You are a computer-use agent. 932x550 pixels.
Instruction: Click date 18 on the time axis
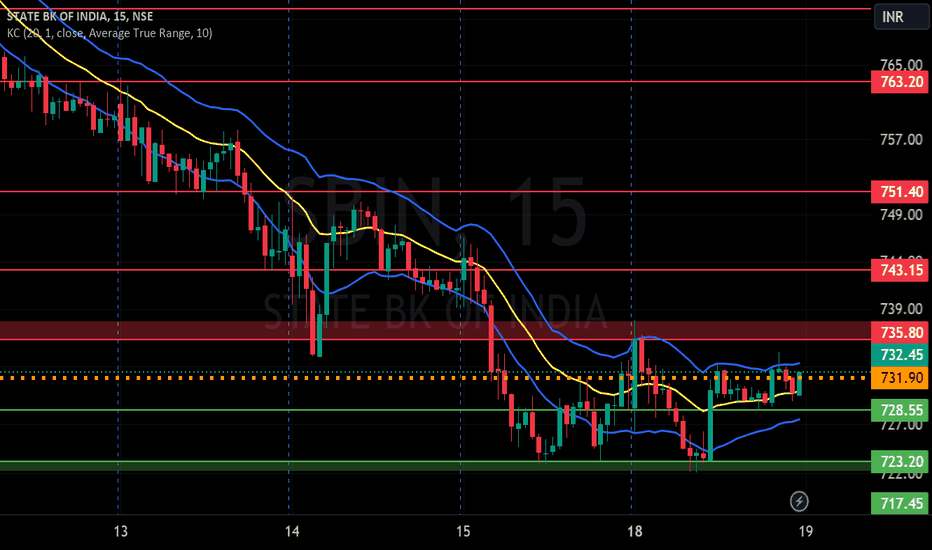click(x=634, y=531)
